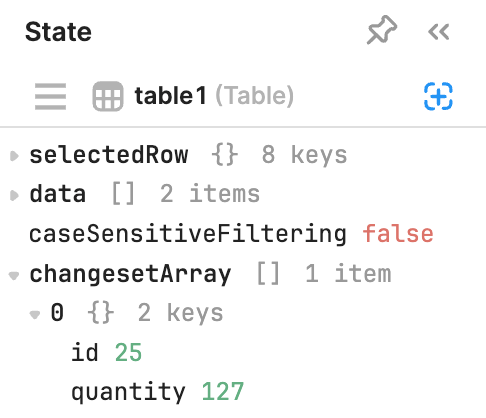The height and width of the screenshot is (418, 486).
Task: Open the hamburger list menu
Action: pyautogui.click(x=50, y=96)
